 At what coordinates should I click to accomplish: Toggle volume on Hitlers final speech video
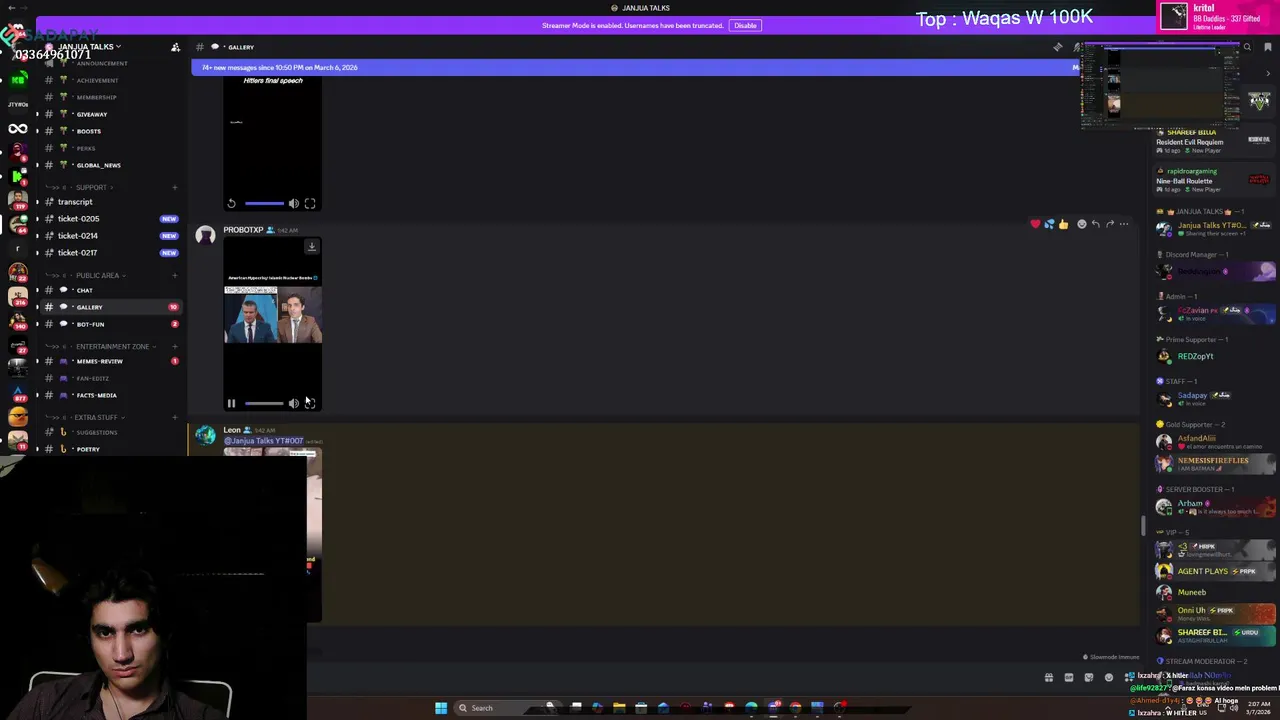294,204
